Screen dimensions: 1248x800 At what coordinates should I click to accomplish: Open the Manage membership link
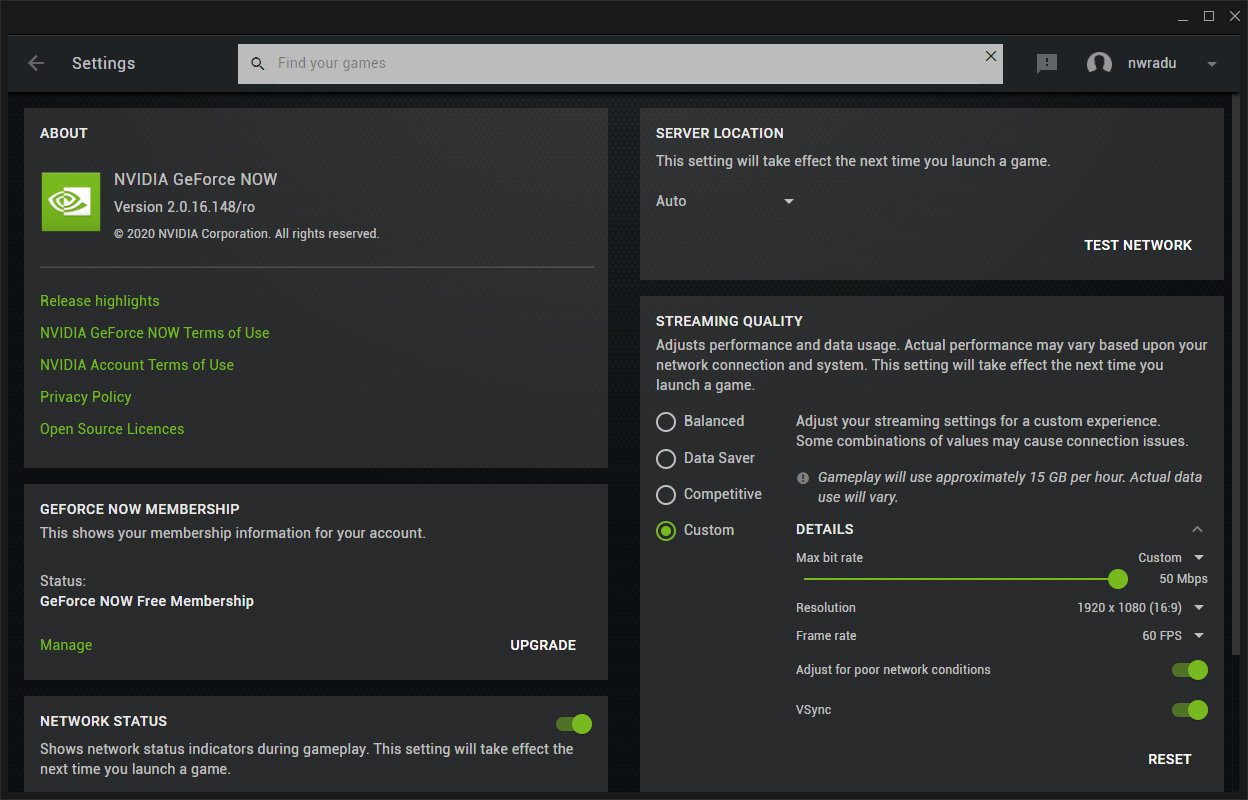coord(66,645)
